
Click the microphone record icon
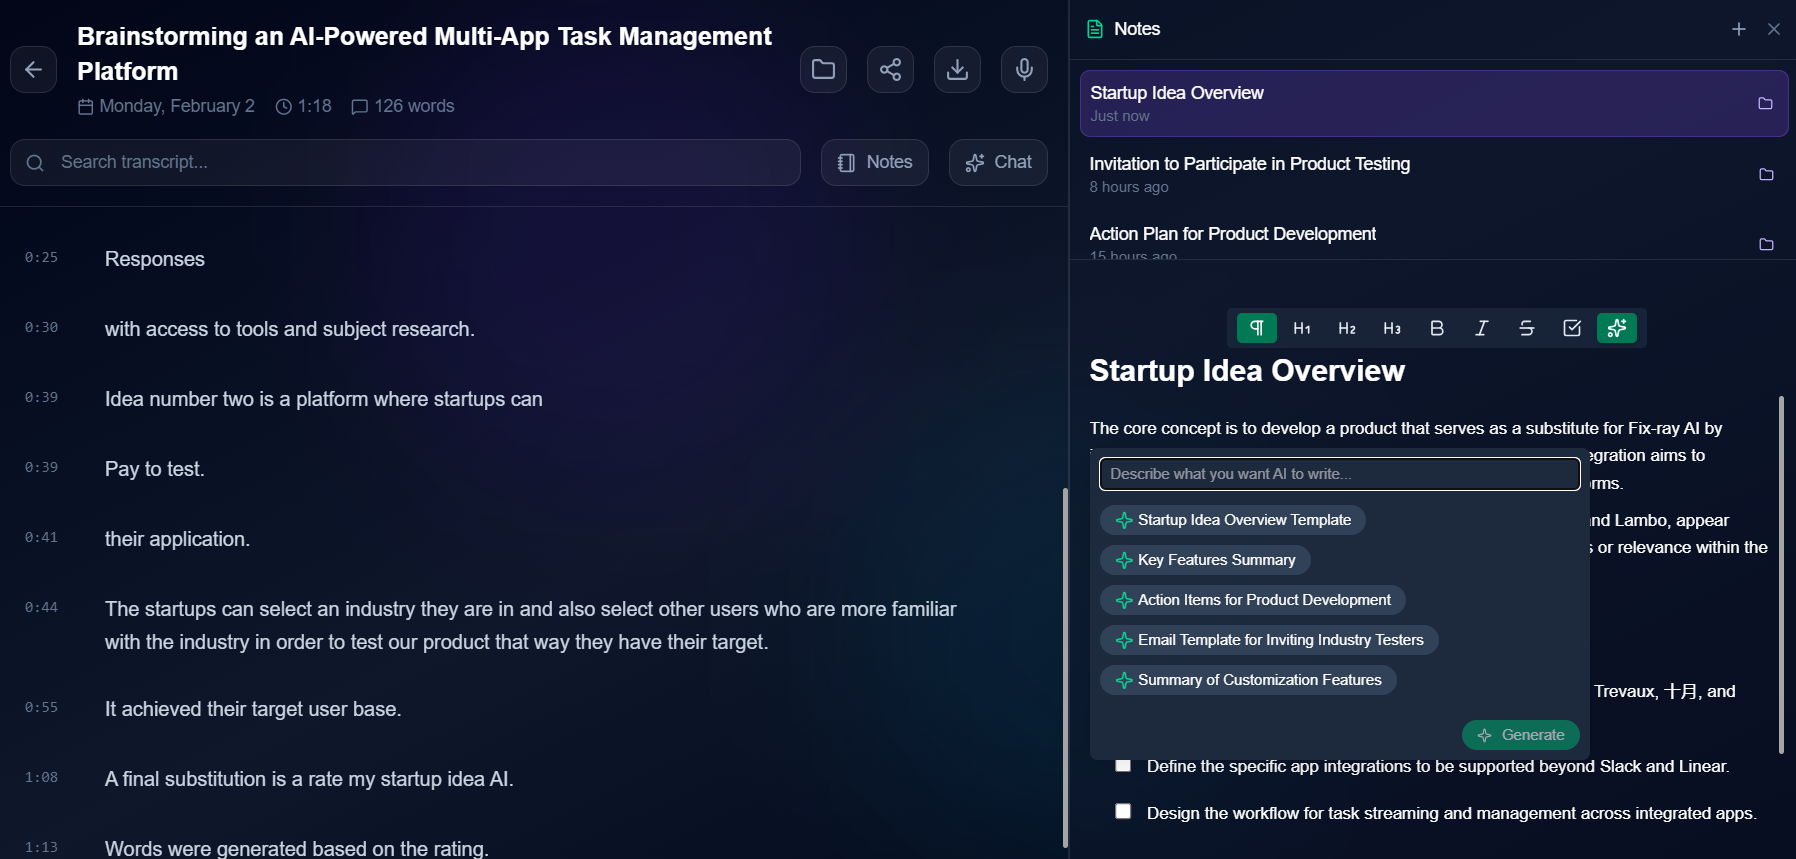click(x=1024, y=70)
